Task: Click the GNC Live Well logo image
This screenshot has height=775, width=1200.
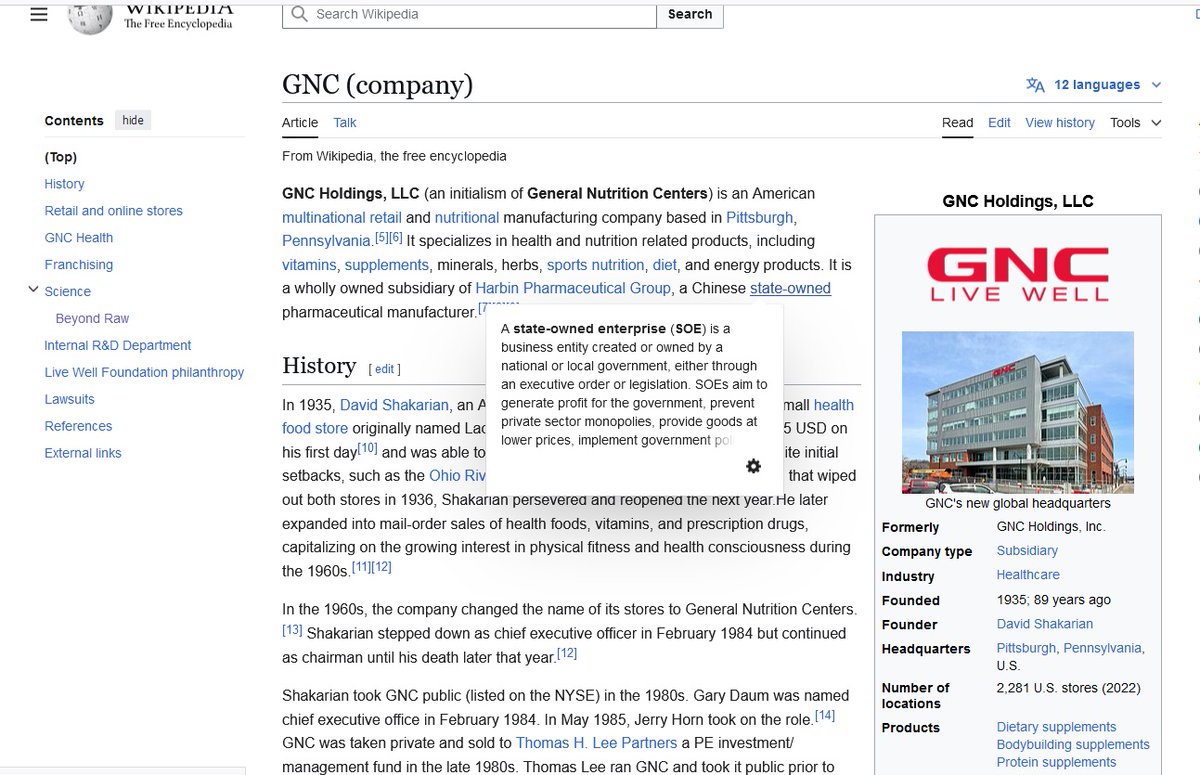Action: 1018,274
